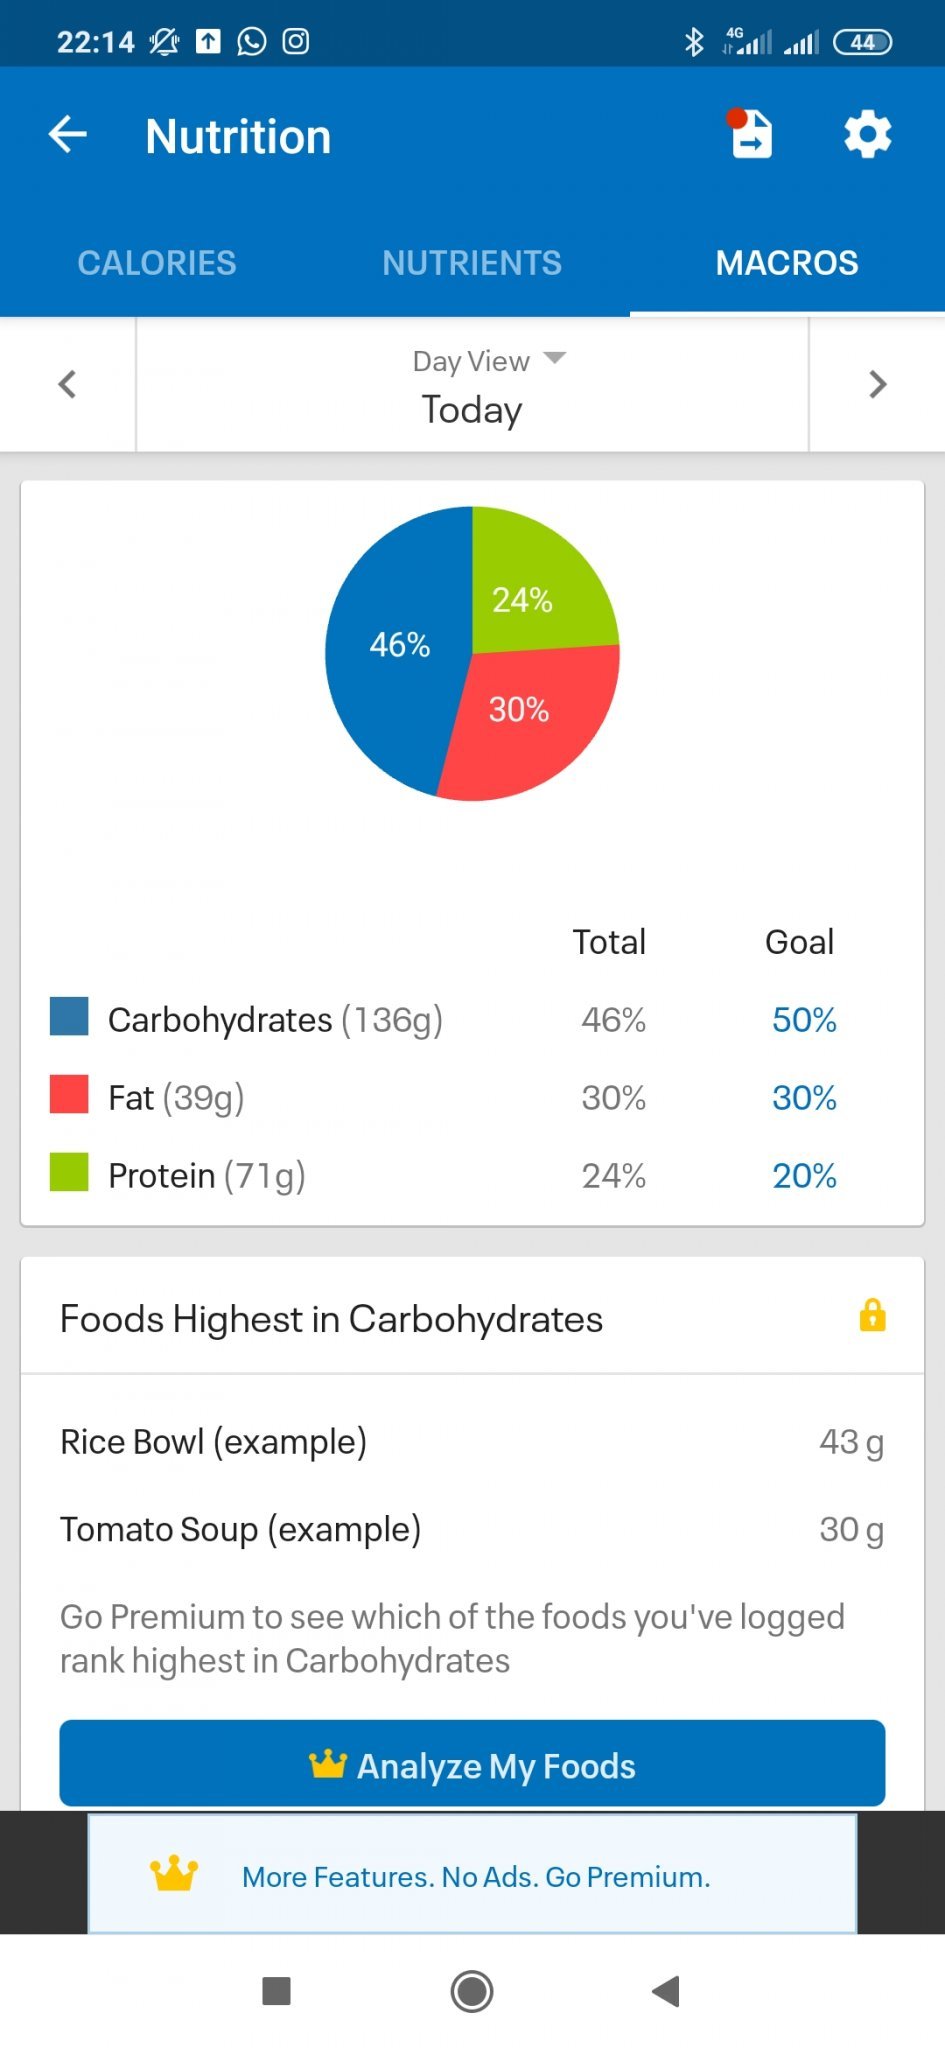This screenshot has width=945, height=2048.
Task: Tap the More Features Go Premium link
Action: (x=476, y=1877)
